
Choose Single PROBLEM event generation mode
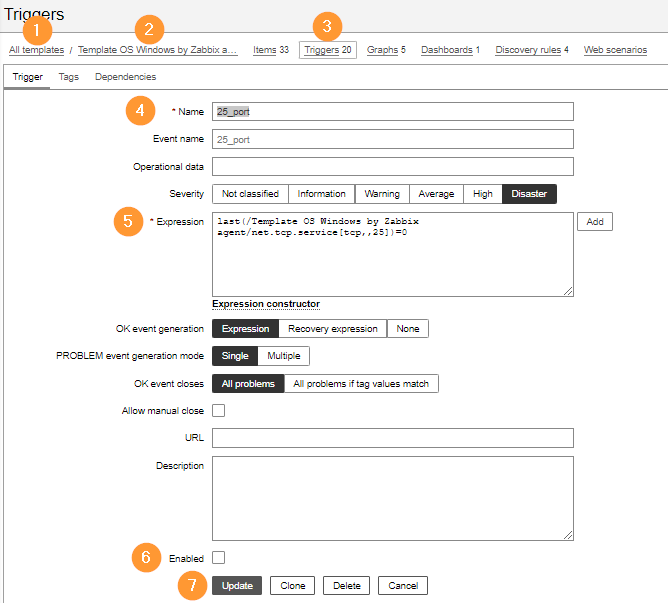point(235,356)
